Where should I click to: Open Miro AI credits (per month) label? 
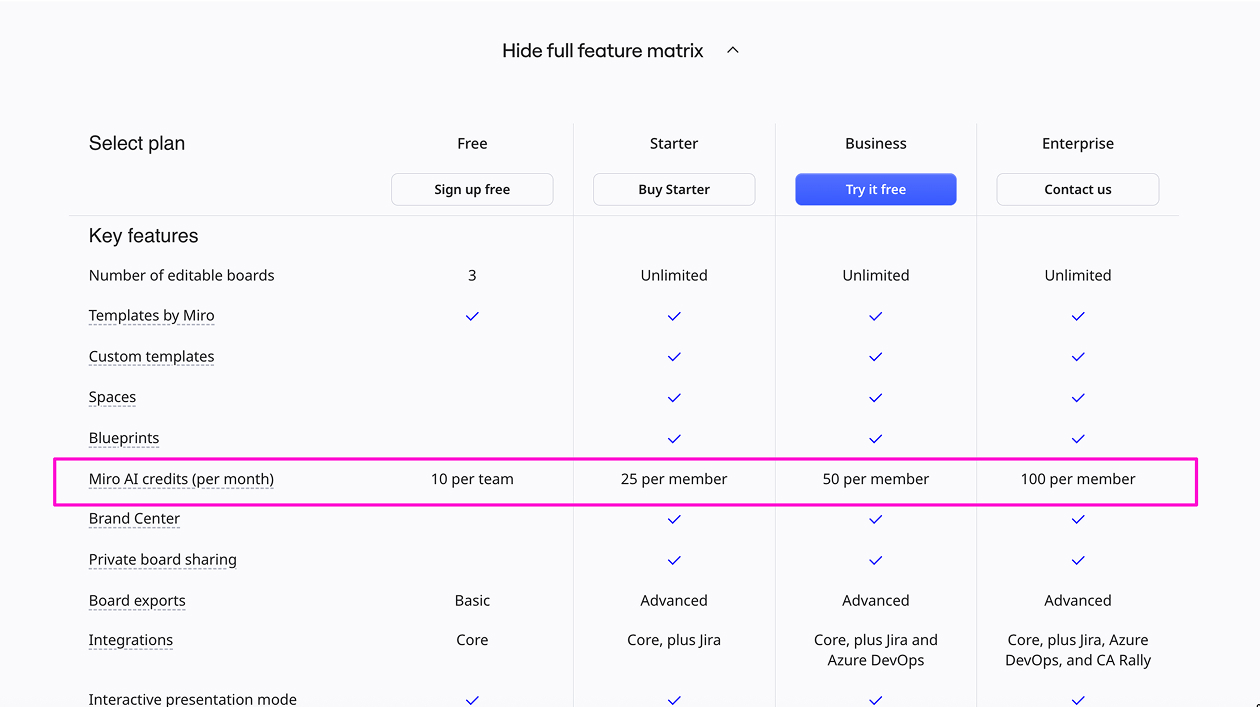coord(181,479)
